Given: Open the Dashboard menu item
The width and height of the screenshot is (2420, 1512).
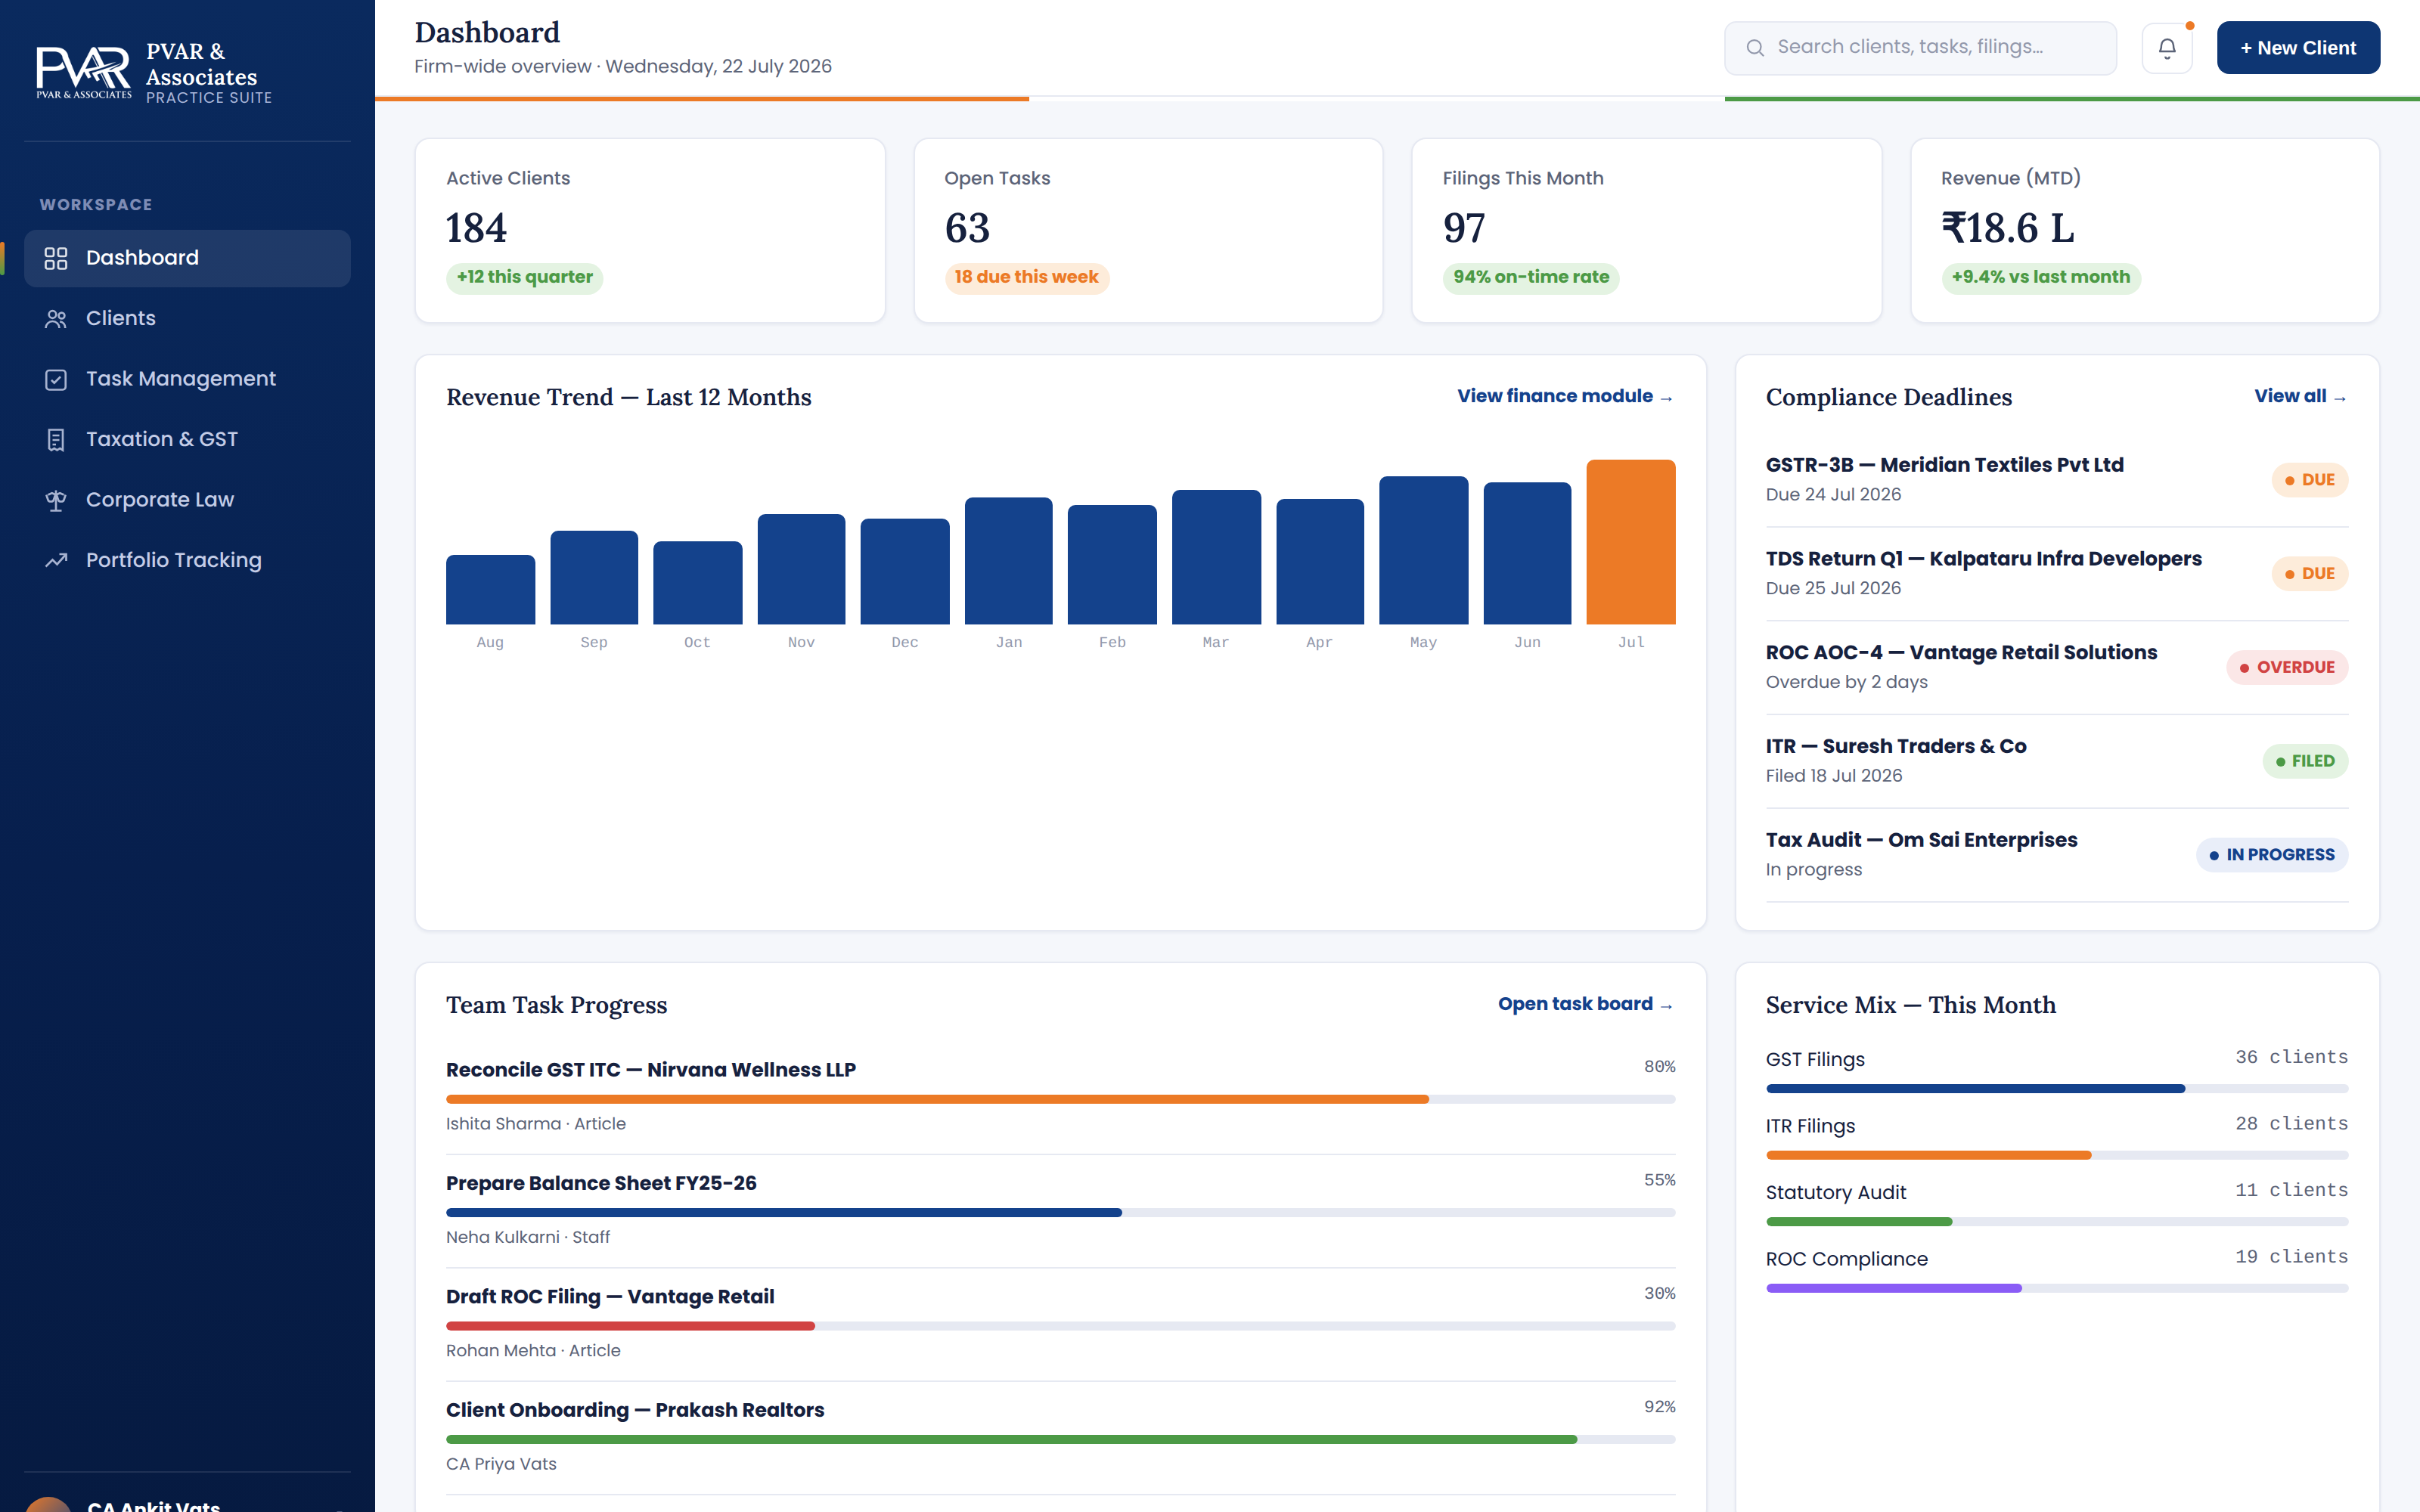Looking at the screenshot, I should click(187, 258).
